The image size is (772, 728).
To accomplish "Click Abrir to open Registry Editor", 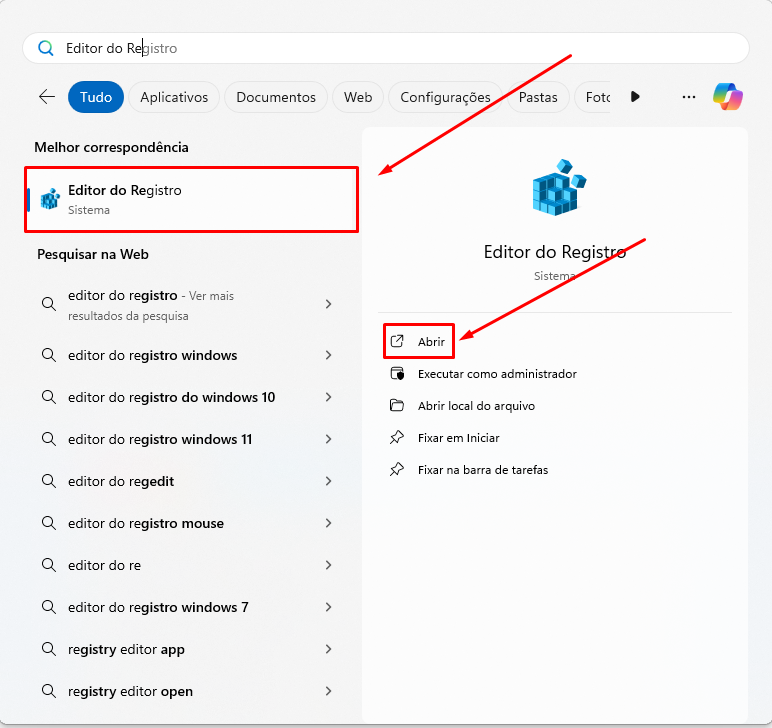I will tap(418, 341).
